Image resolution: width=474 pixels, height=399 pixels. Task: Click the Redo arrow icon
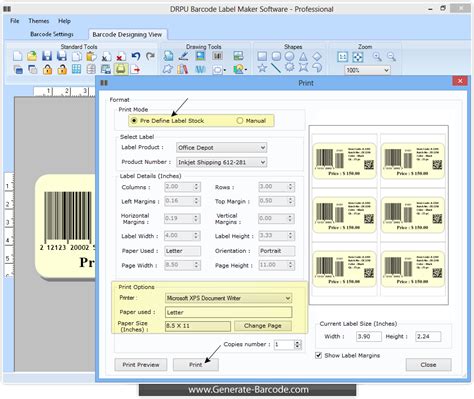point(150,56)
